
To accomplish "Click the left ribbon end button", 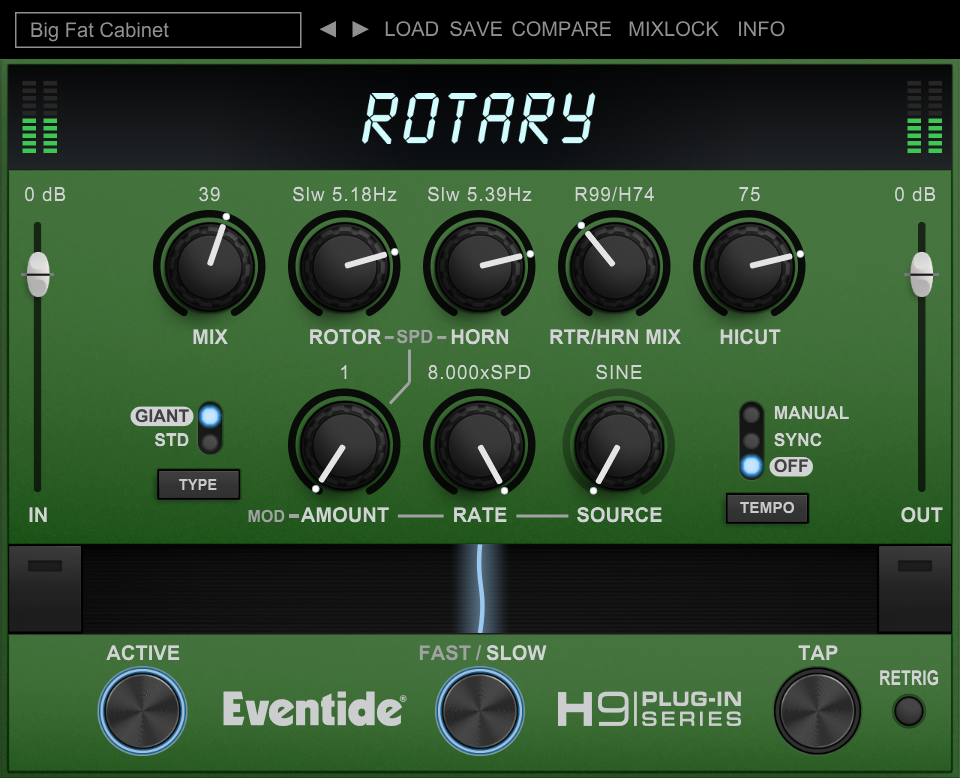I will click(x=45, y=589).
